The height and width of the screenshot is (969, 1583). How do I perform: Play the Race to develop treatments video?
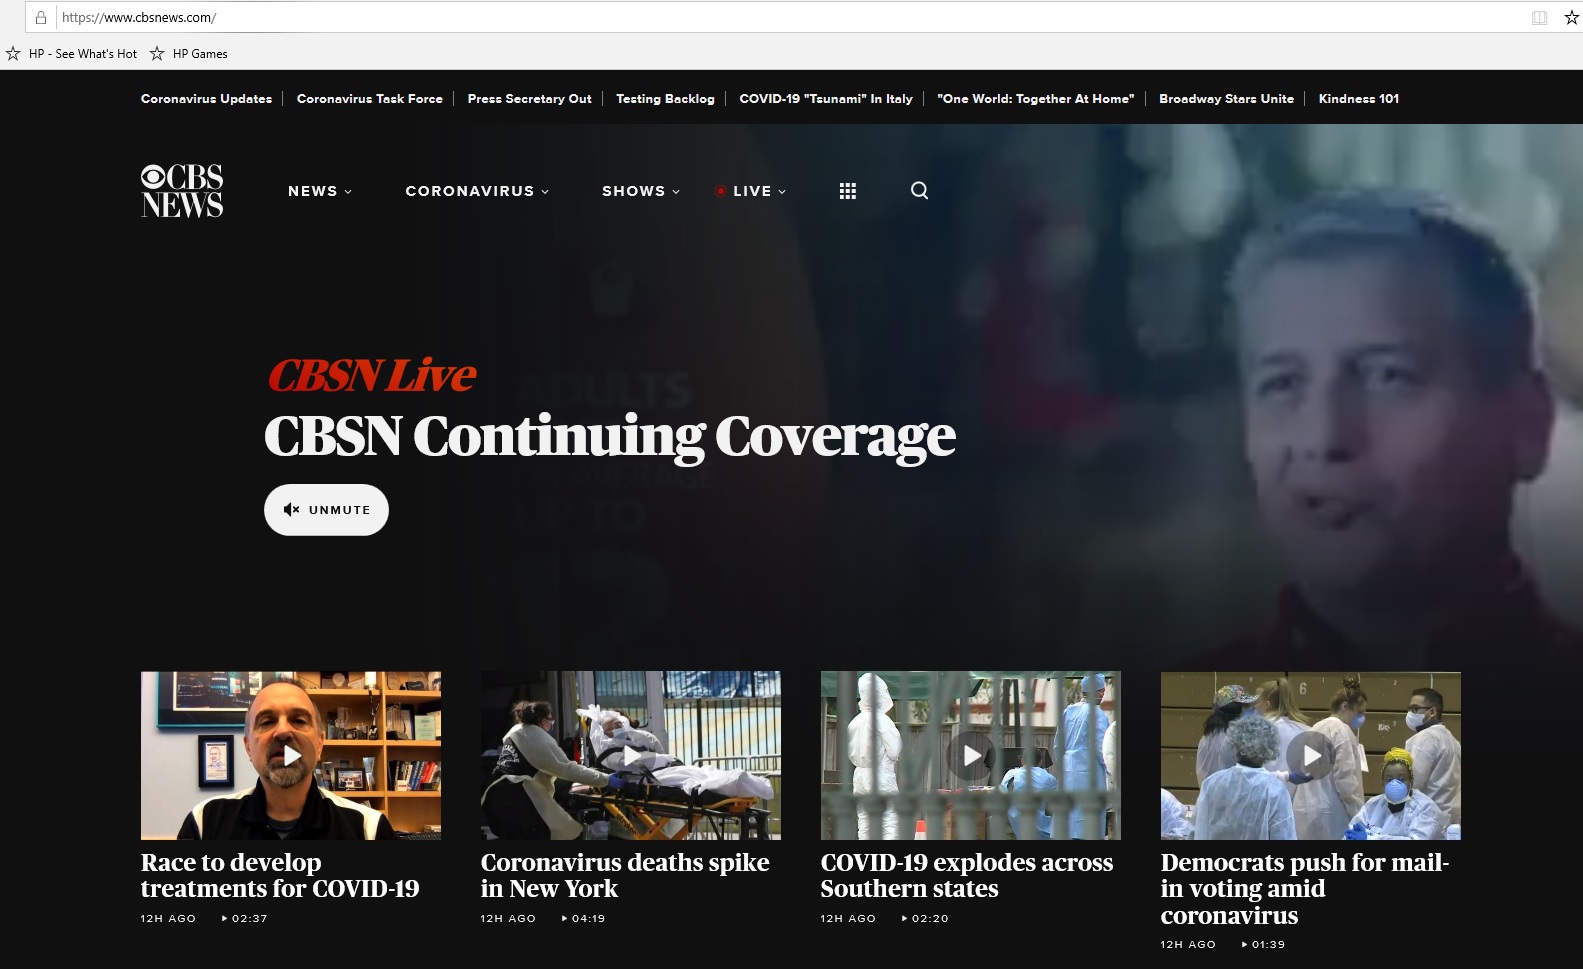click(x=291, y=756)
